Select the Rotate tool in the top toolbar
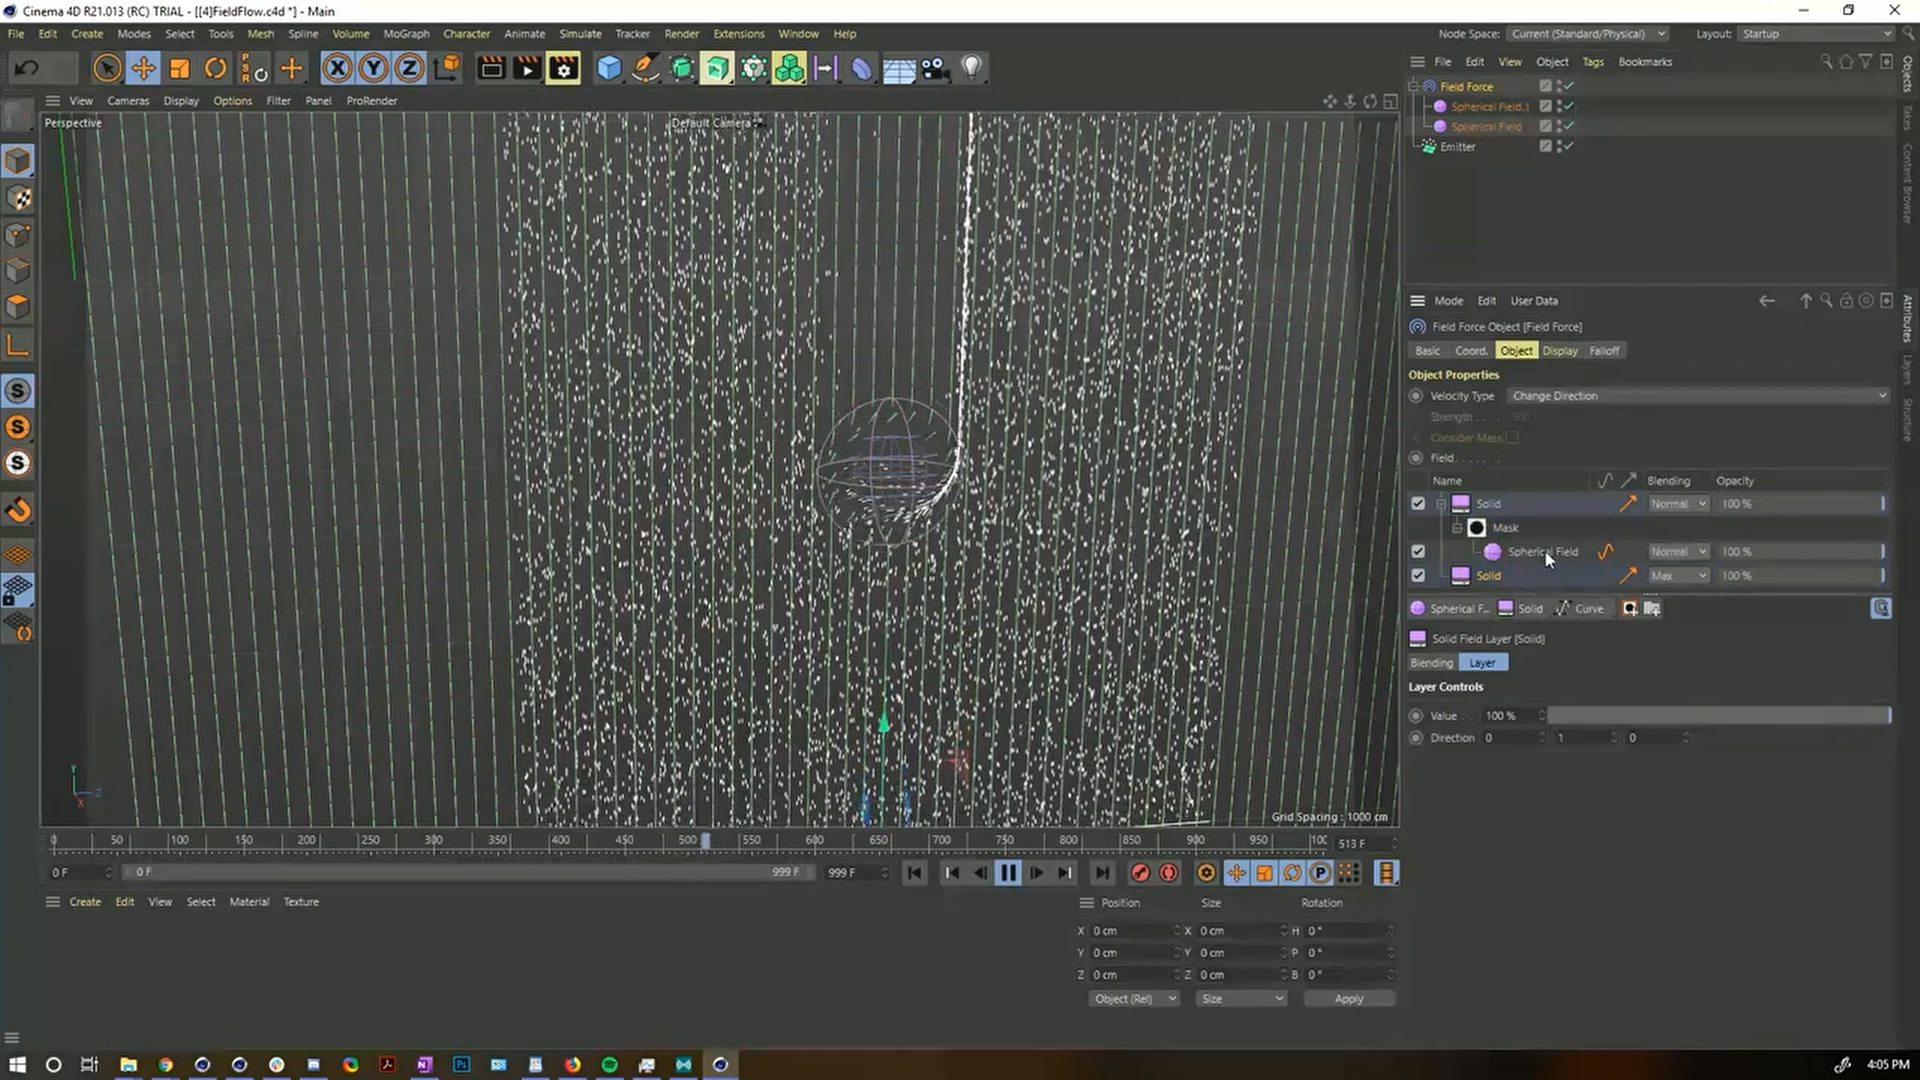1920x1080 pixels. point(215,68)
